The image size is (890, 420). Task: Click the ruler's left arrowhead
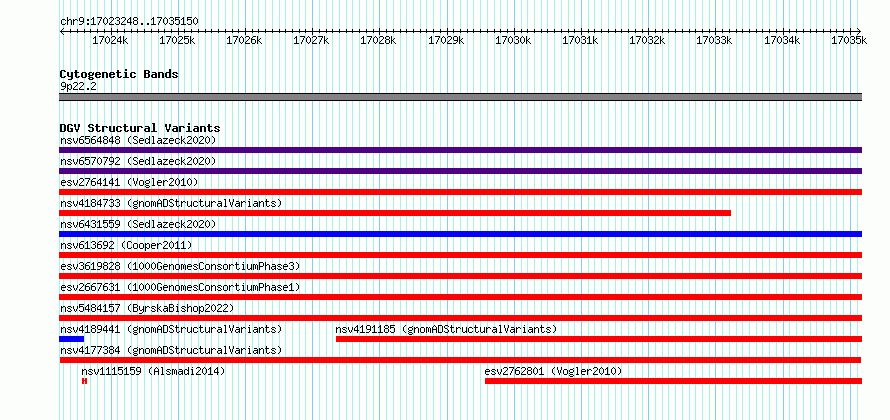62,31
